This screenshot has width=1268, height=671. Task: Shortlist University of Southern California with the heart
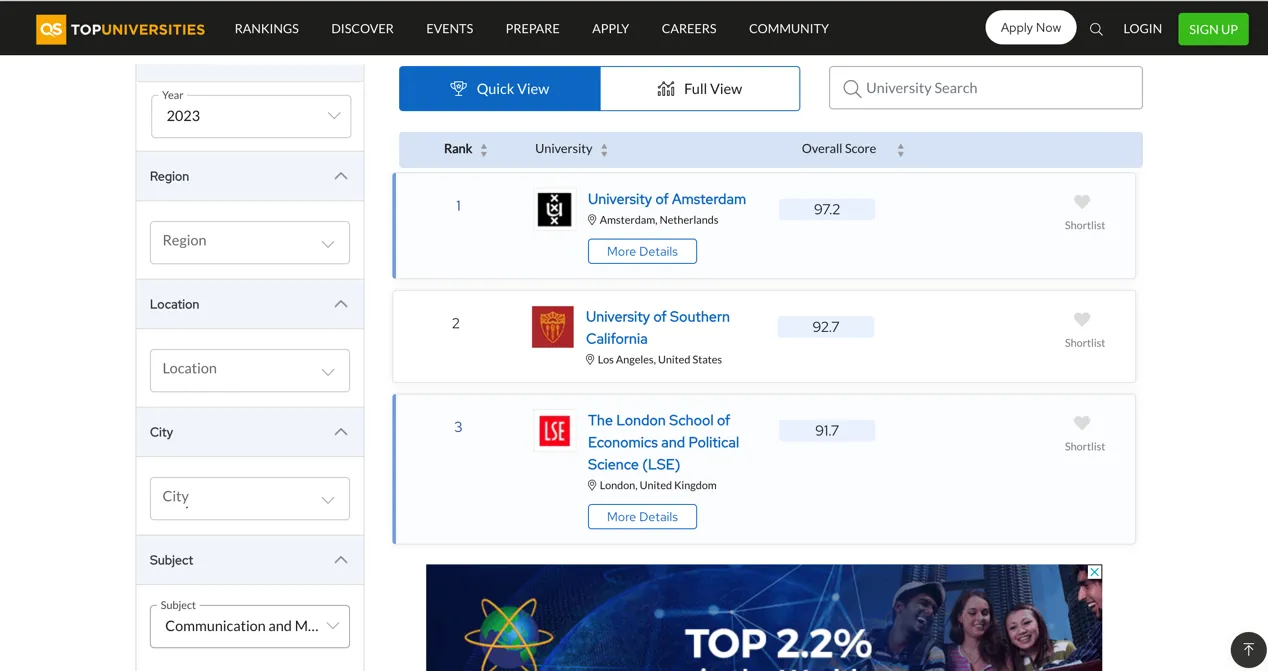coord(1082,320)
